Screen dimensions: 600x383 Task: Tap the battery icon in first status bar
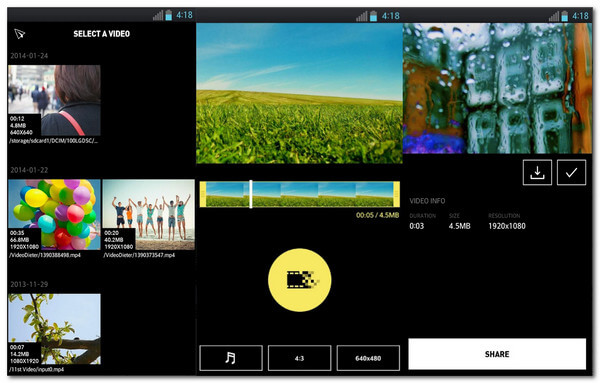(x=169, y=15)
